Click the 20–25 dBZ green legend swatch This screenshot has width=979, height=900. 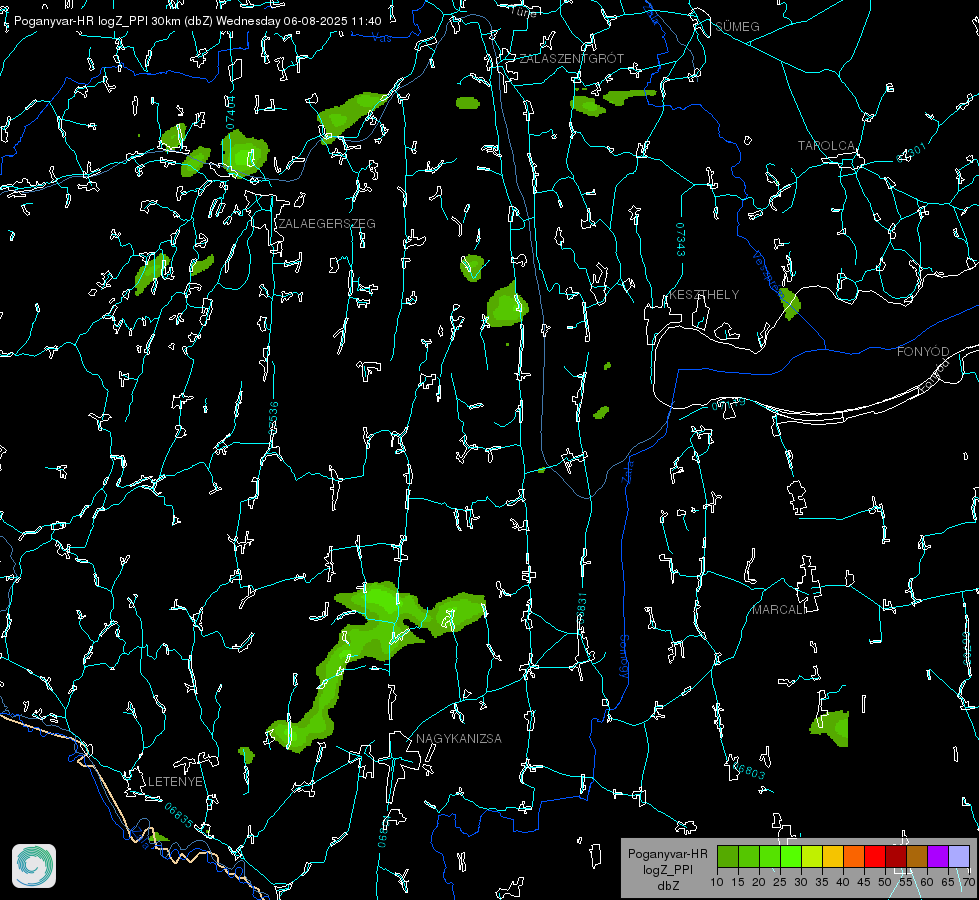770,856
